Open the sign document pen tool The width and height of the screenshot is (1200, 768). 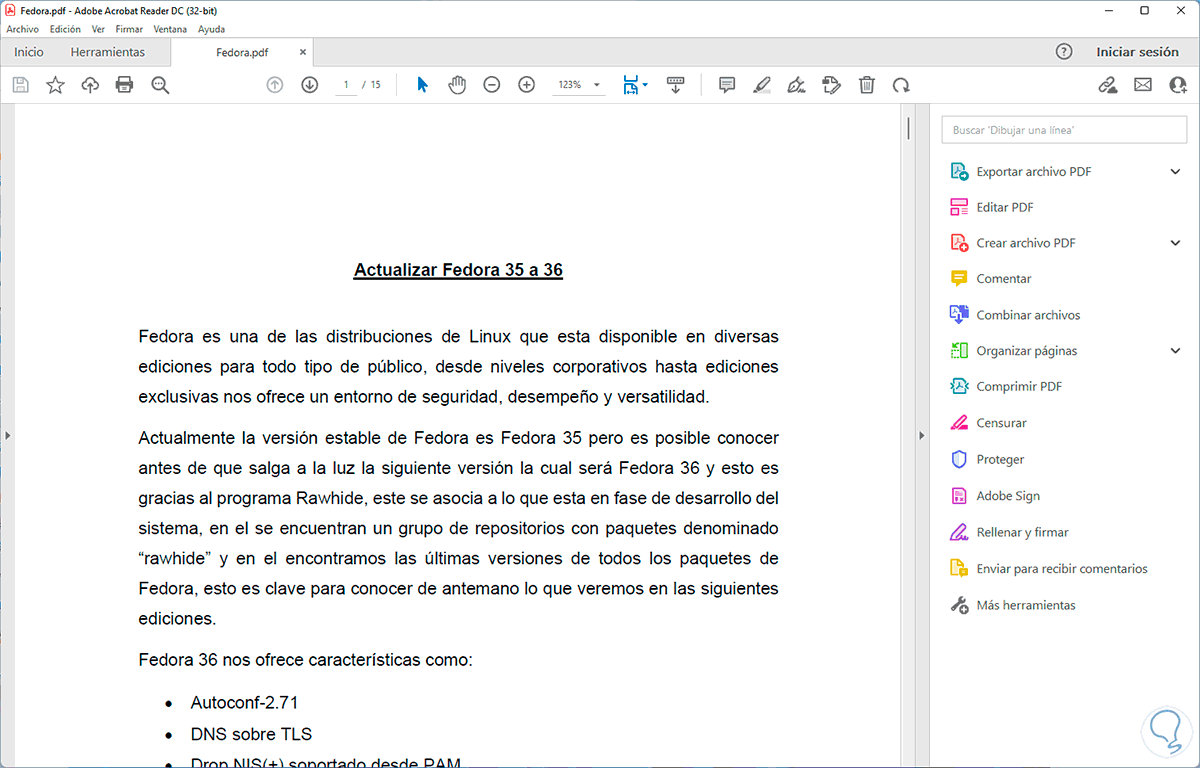point(797,85)
